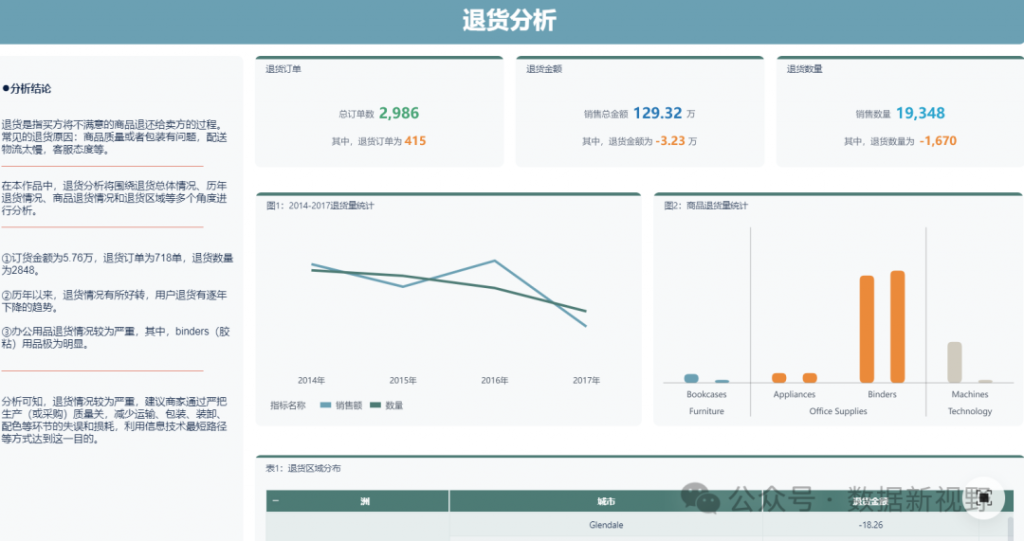Click the grey Machines bar
The width and height of the screenshot is (1024, 541).
coord(955,362)
